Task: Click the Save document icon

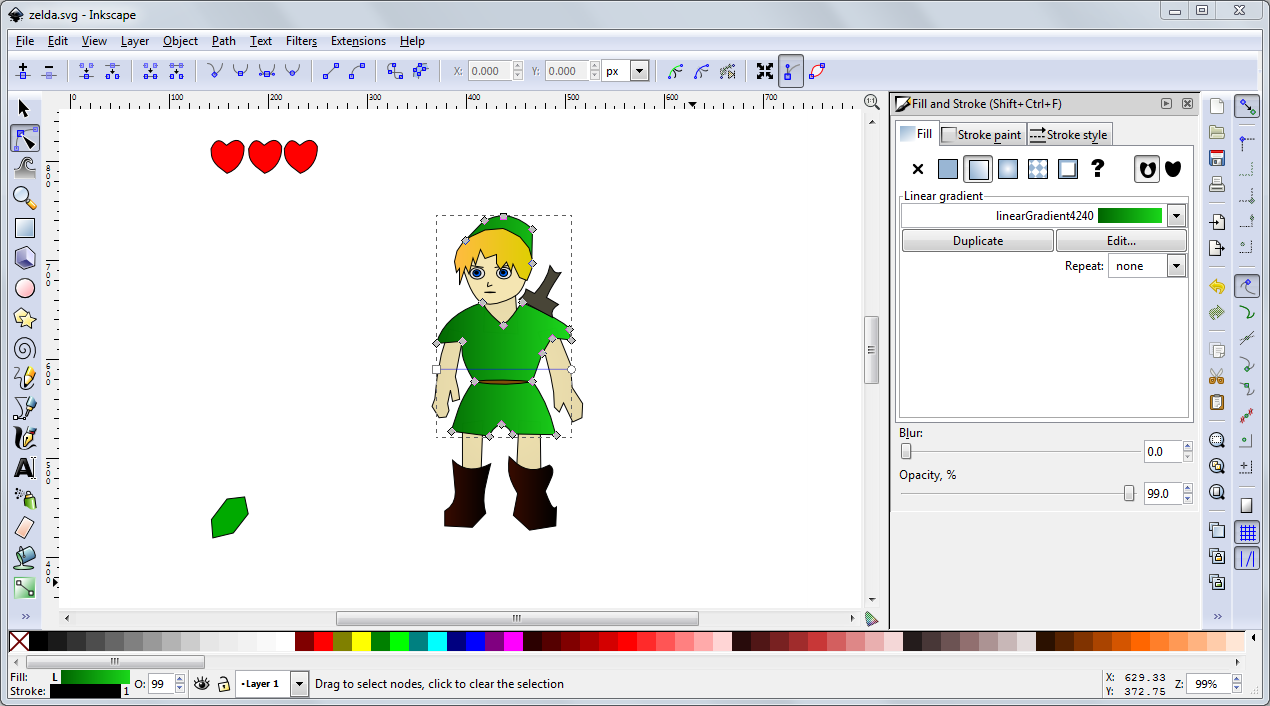Action: tap(1217, 158)
